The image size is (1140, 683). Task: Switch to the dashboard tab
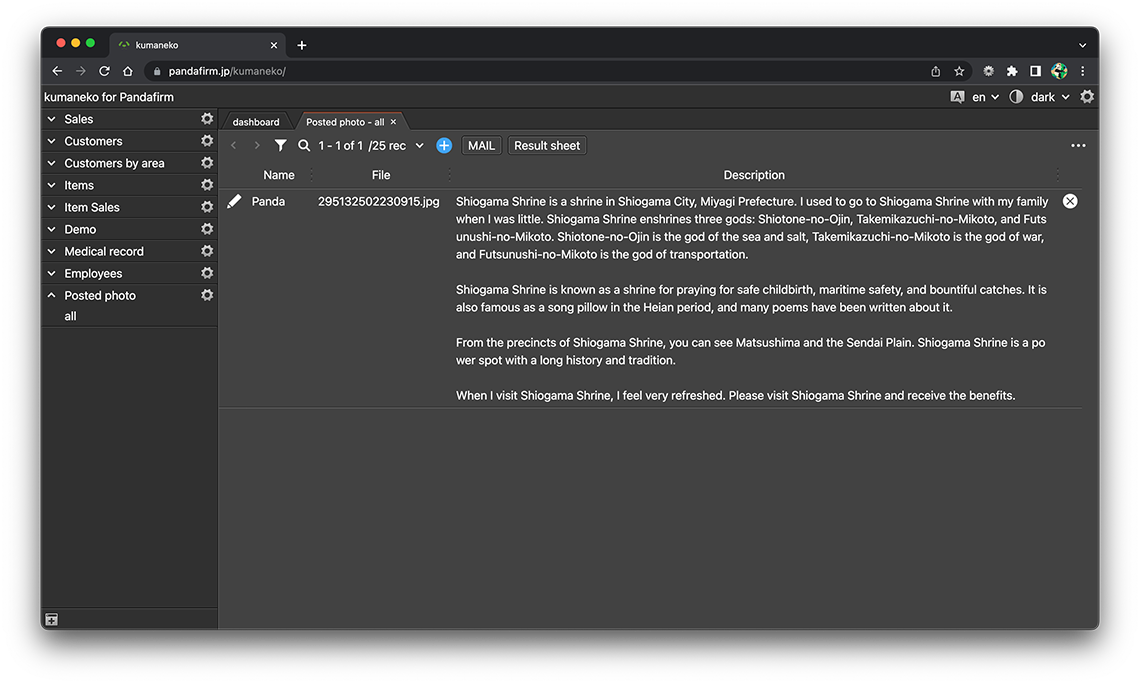[x=256, y=122]
